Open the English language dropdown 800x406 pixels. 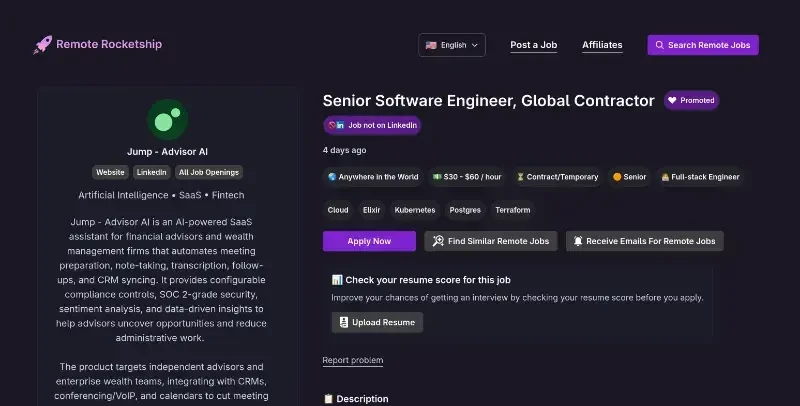click(451, 45)
